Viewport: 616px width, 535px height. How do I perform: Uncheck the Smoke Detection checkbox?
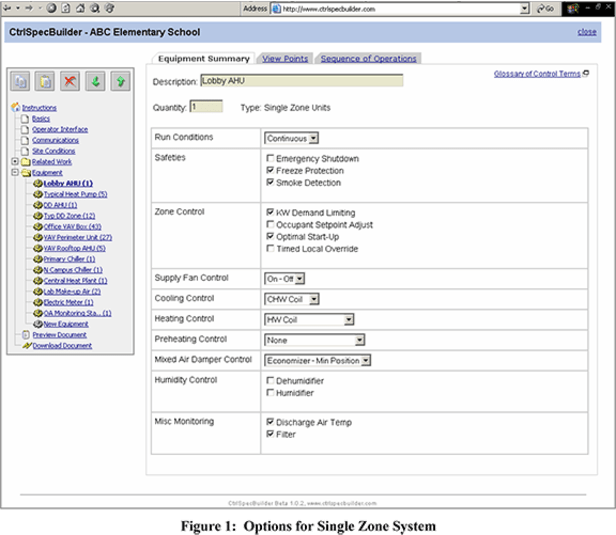(x=271, y=183)
